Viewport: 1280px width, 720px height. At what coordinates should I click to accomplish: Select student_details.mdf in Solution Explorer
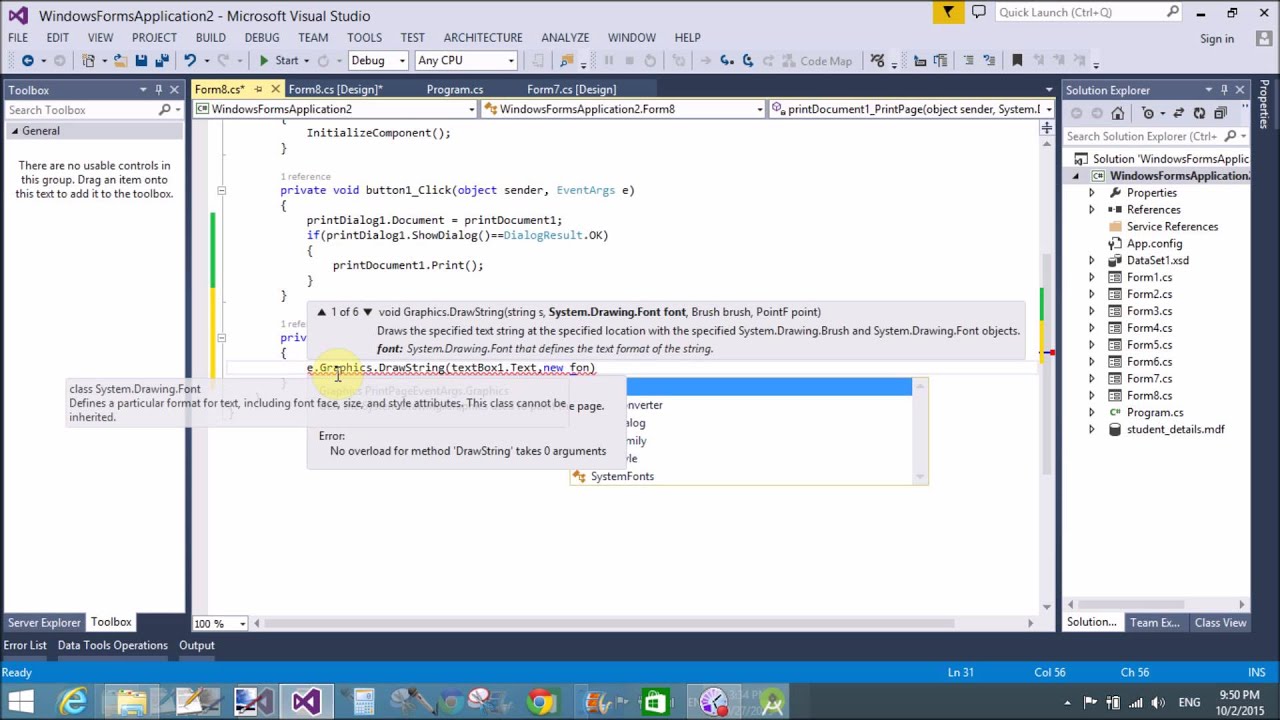(x=1175, y=430)
